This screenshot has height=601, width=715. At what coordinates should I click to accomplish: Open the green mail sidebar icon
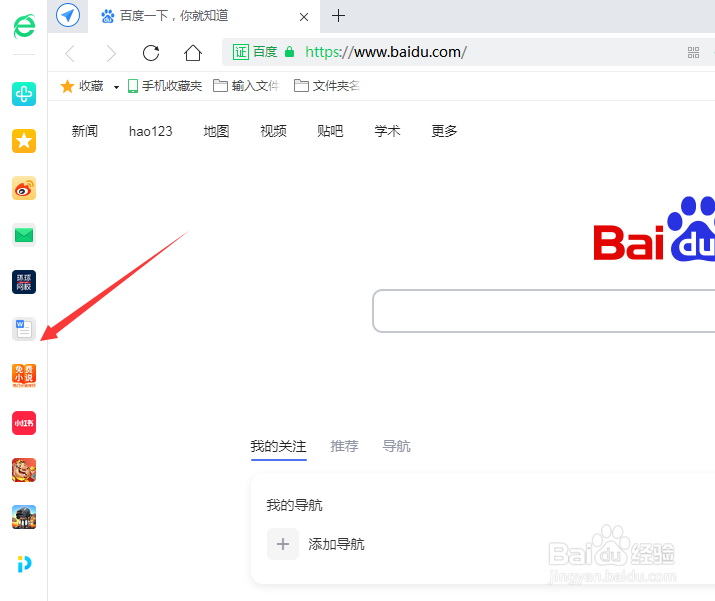[x=24, y=235]
